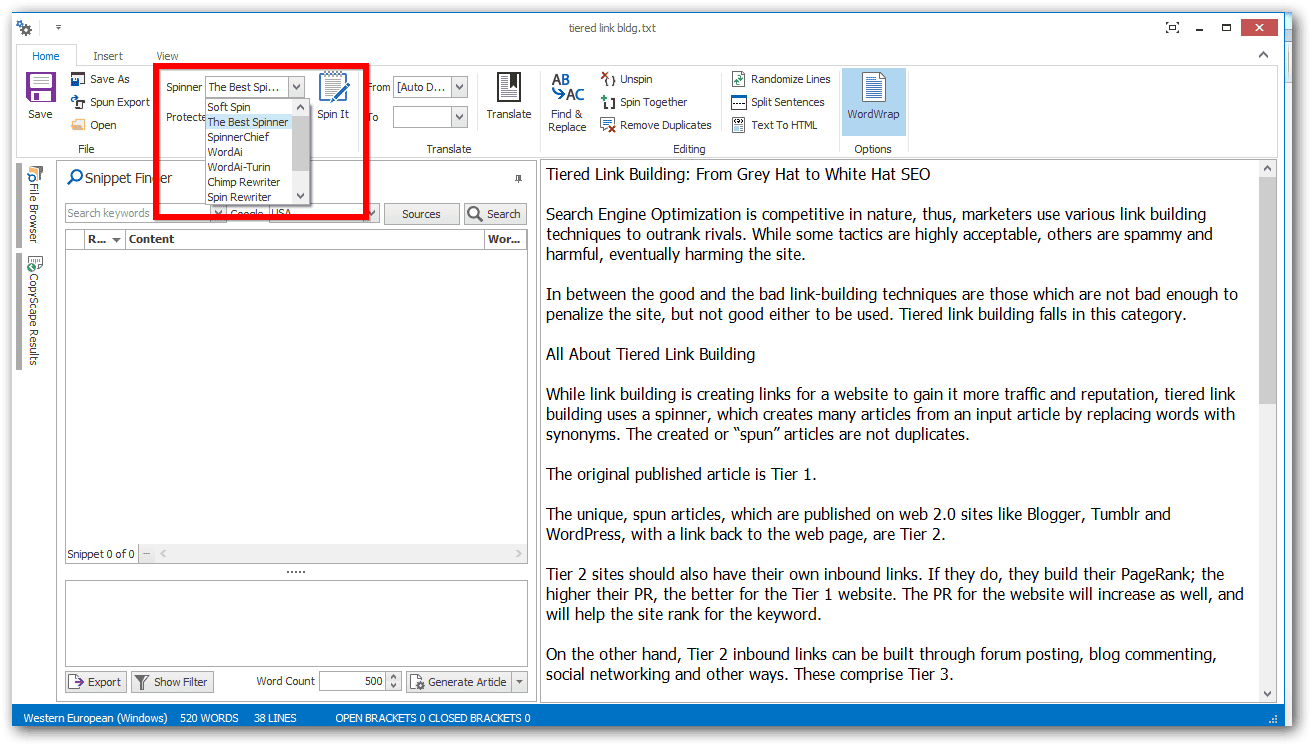The height and width of the screenshot is (746, 1312).
Task: Open the USA country dropdown arrow
Action: (x=373, y=213)
